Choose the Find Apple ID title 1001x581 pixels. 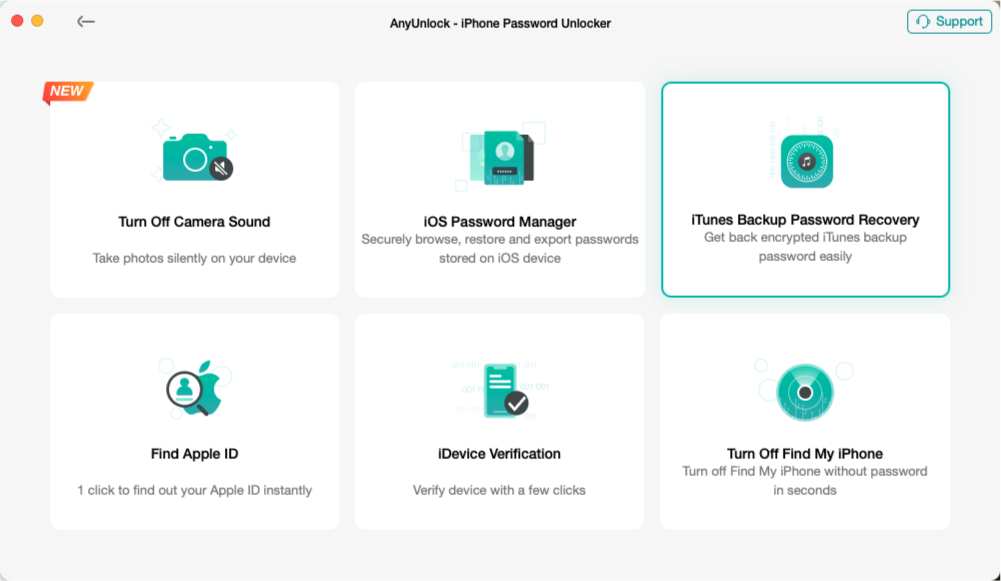tap(194, 454)
